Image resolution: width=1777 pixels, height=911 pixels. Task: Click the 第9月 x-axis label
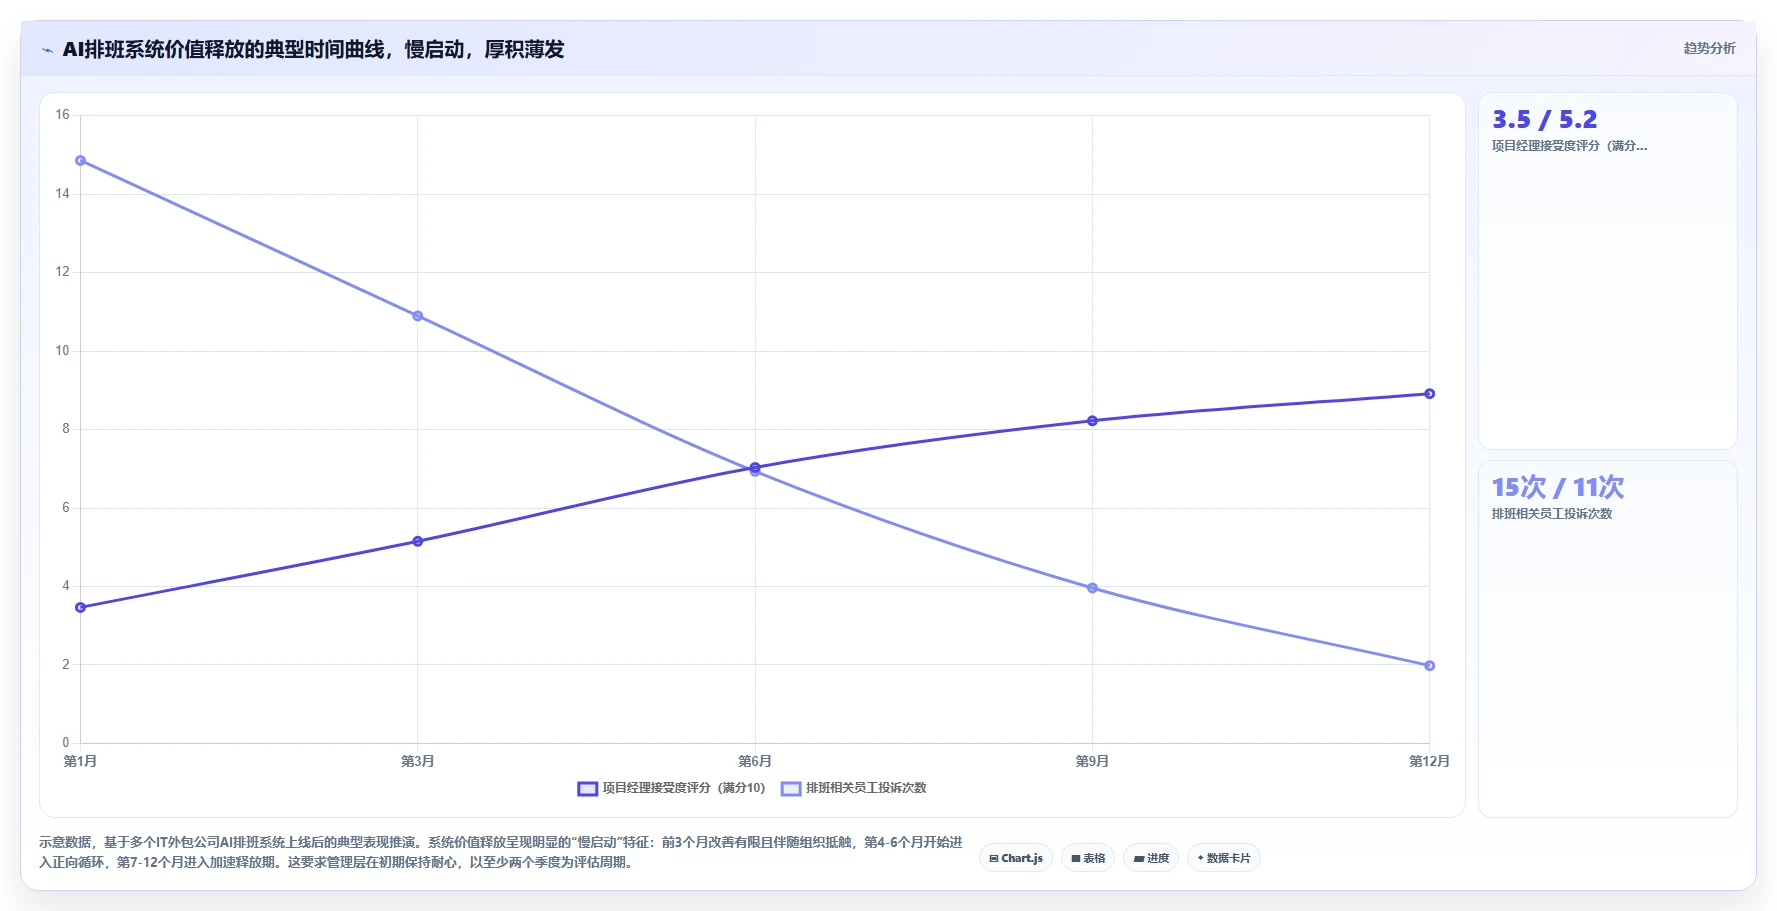[1092, 762]
